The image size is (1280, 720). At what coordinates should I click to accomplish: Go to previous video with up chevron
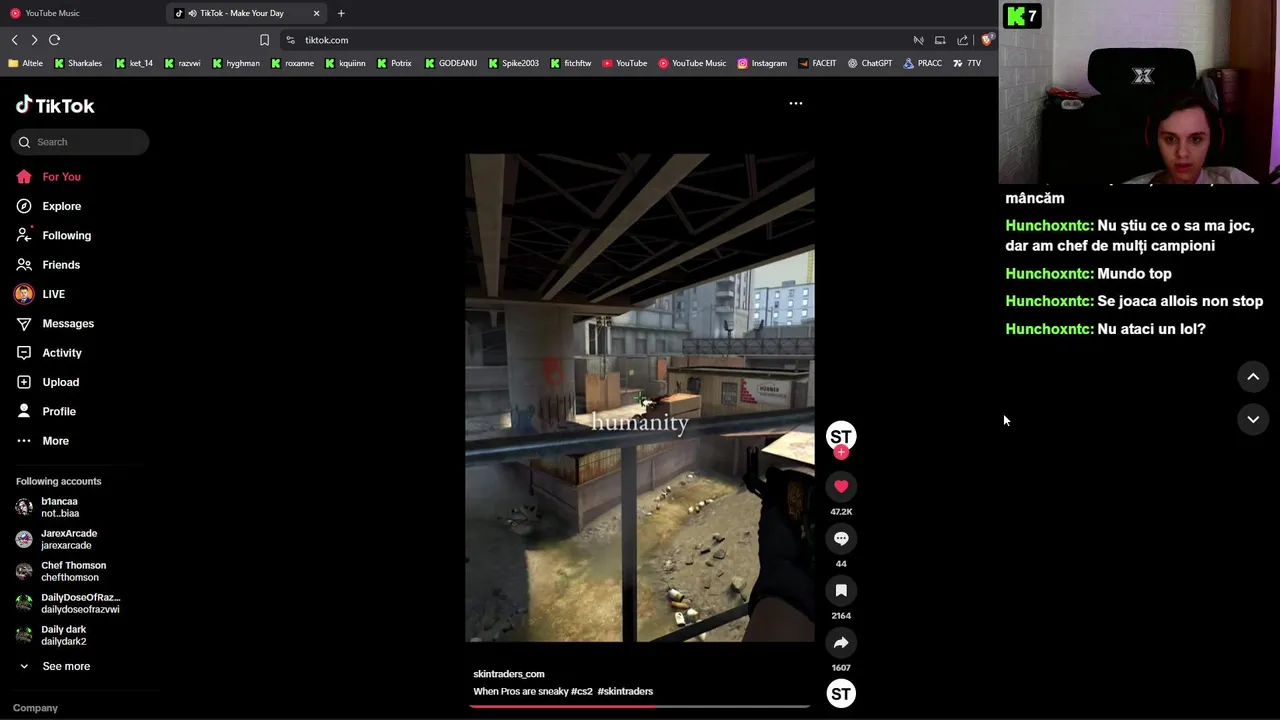[x=1253, y=376]
